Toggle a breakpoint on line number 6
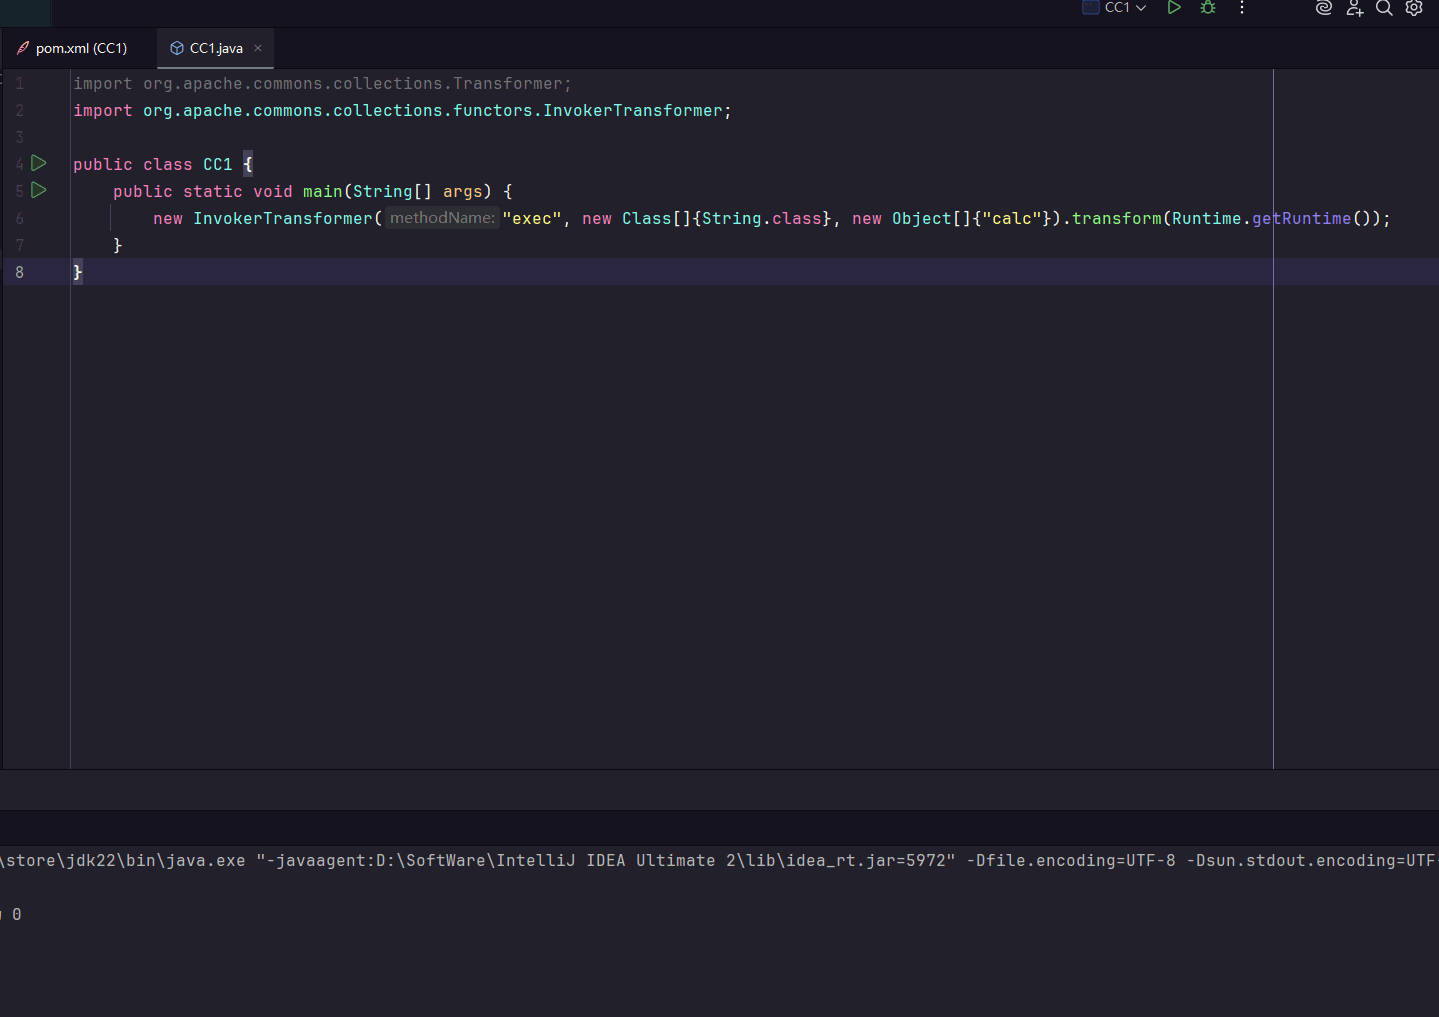The height and width of the screenshot is (1017, 1439). point(19,218)
